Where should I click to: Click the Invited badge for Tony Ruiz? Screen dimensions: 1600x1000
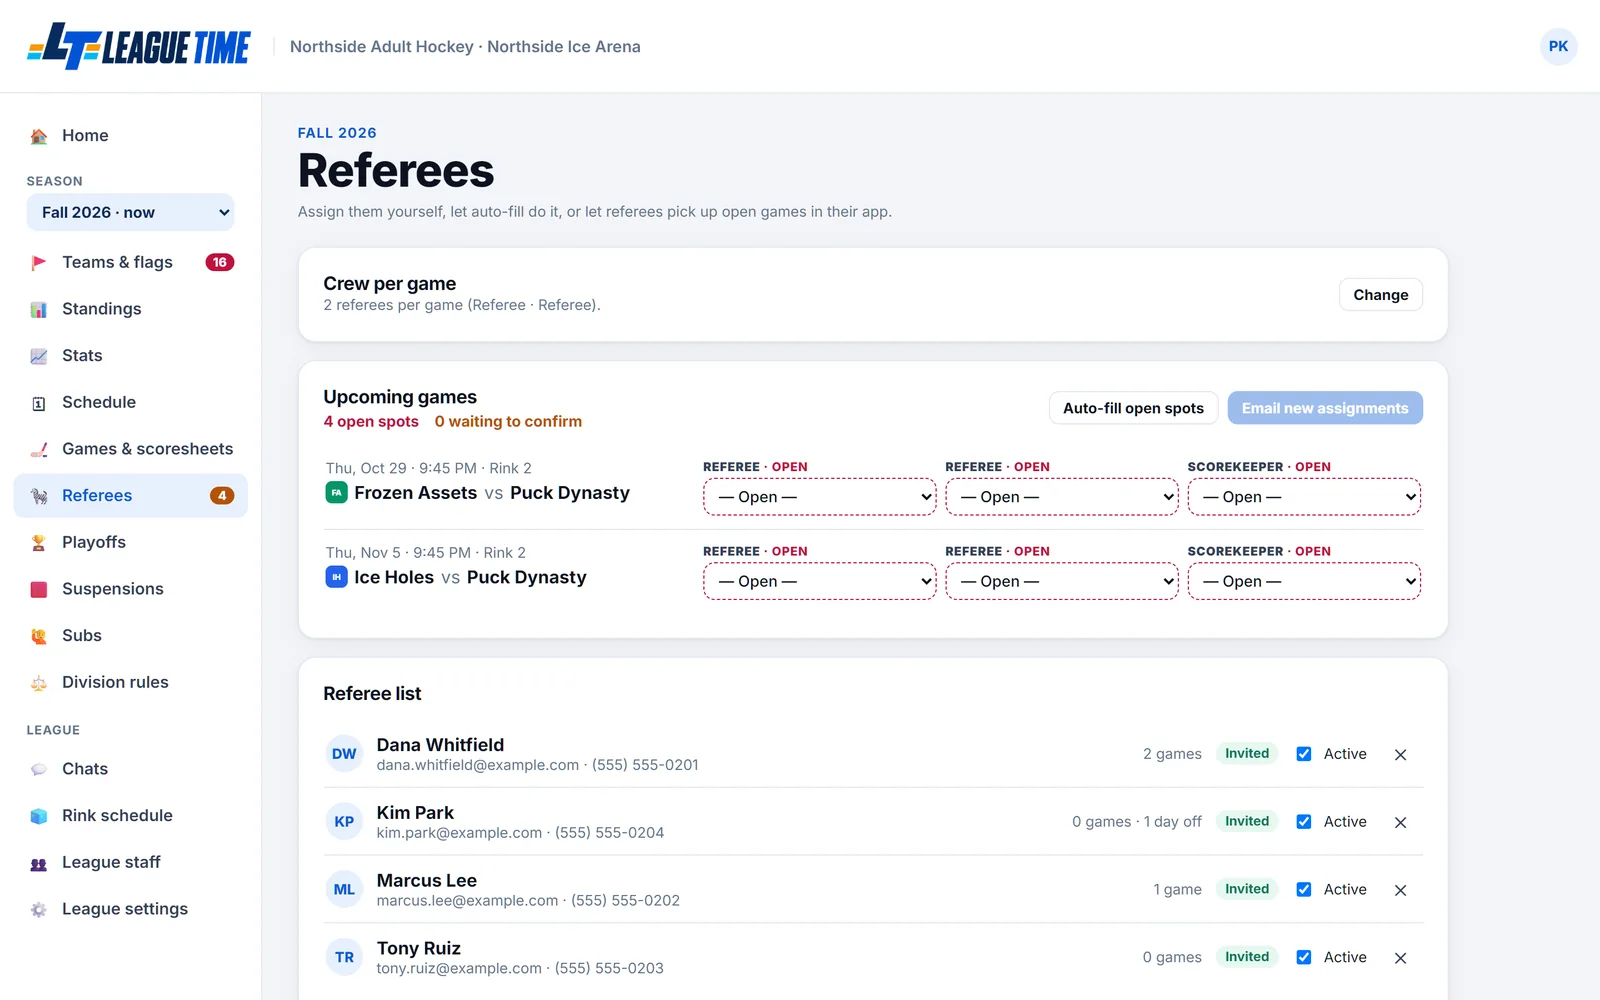coord(1247,957)
